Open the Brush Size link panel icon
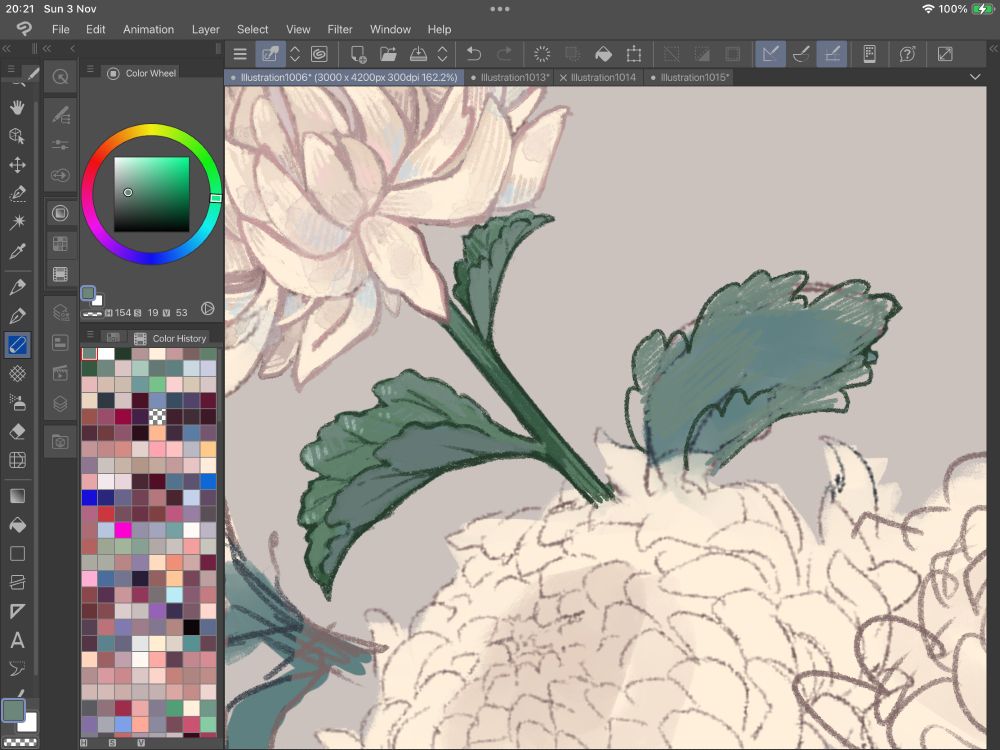The width and height of the screenshot is (1000, 750). coord(61,175)
